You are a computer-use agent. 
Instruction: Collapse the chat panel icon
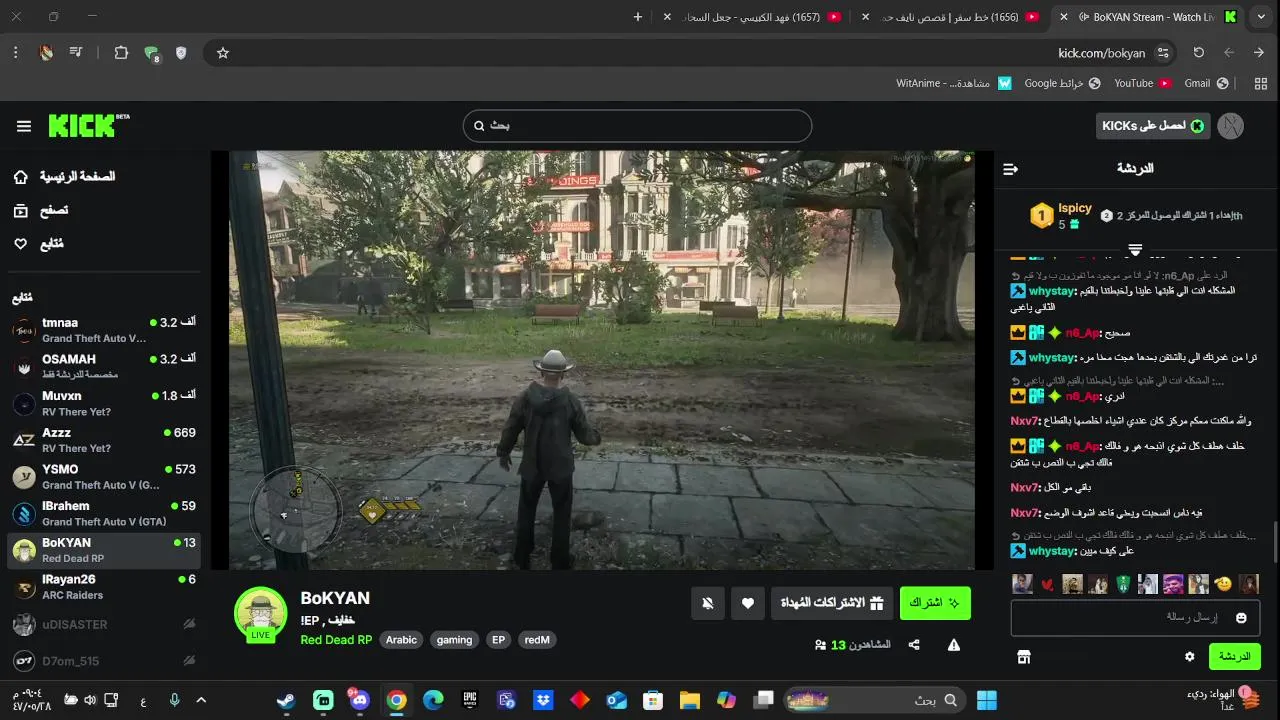click(x=1010, y=169)
